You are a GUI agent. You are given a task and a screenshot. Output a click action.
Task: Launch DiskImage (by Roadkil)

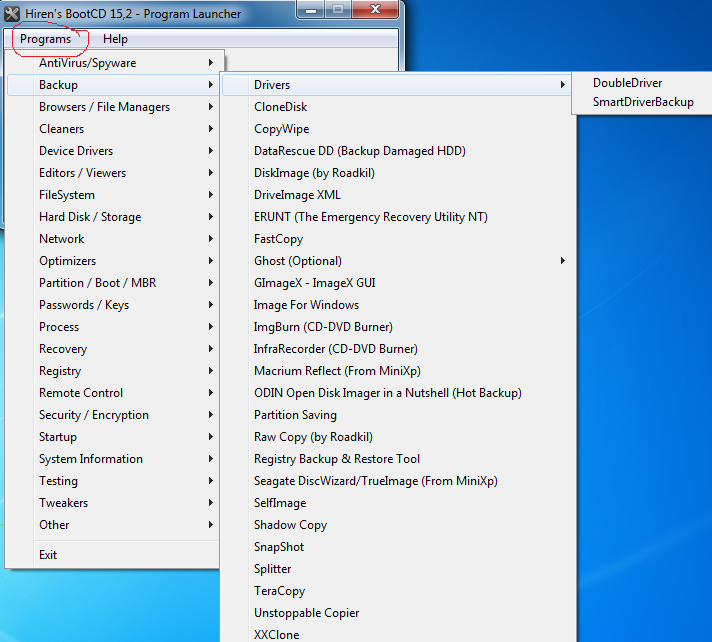(x=397, y=173)
